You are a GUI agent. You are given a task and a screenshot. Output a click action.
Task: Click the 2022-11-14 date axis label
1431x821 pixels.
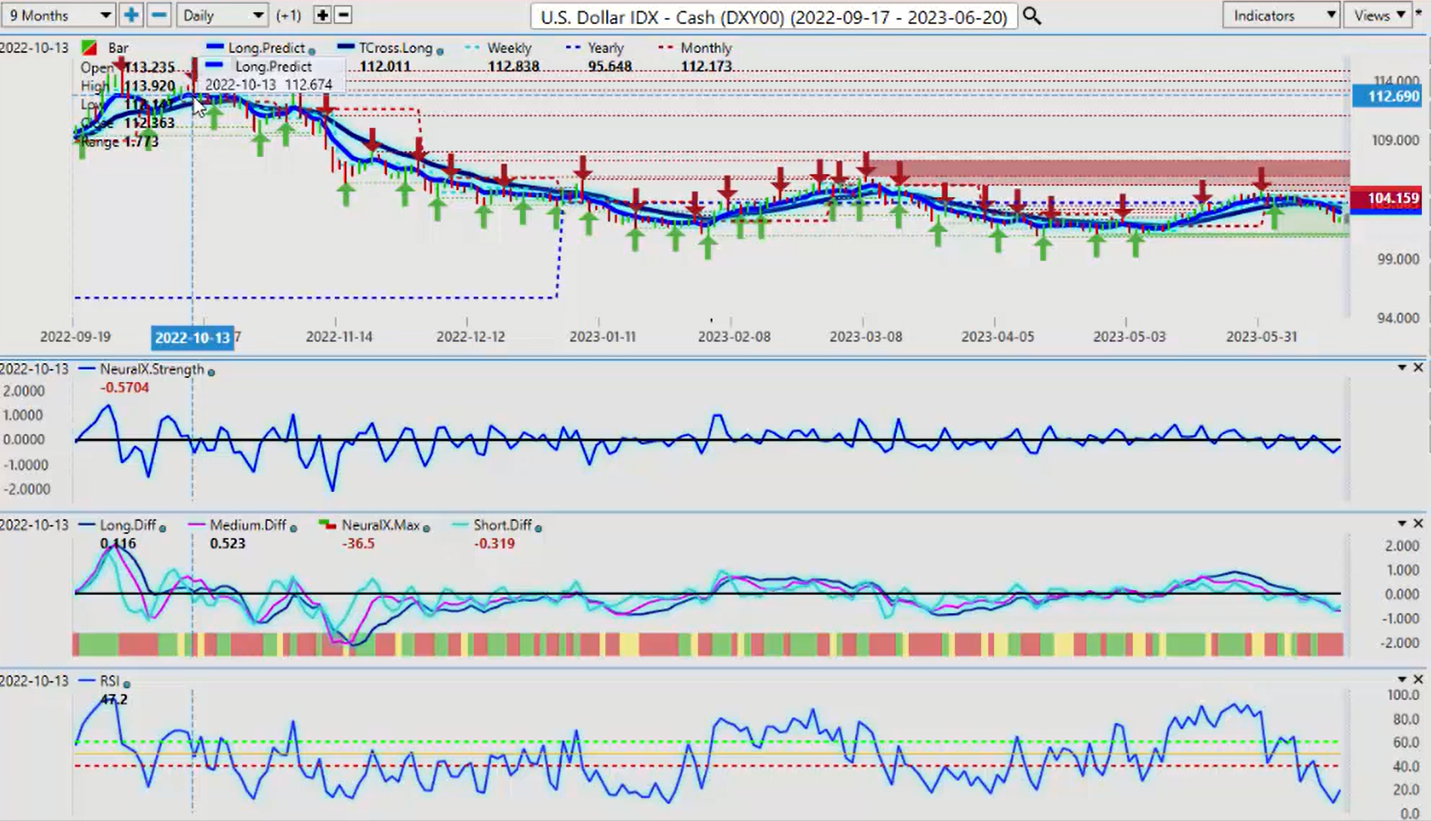tap(338, 337)
